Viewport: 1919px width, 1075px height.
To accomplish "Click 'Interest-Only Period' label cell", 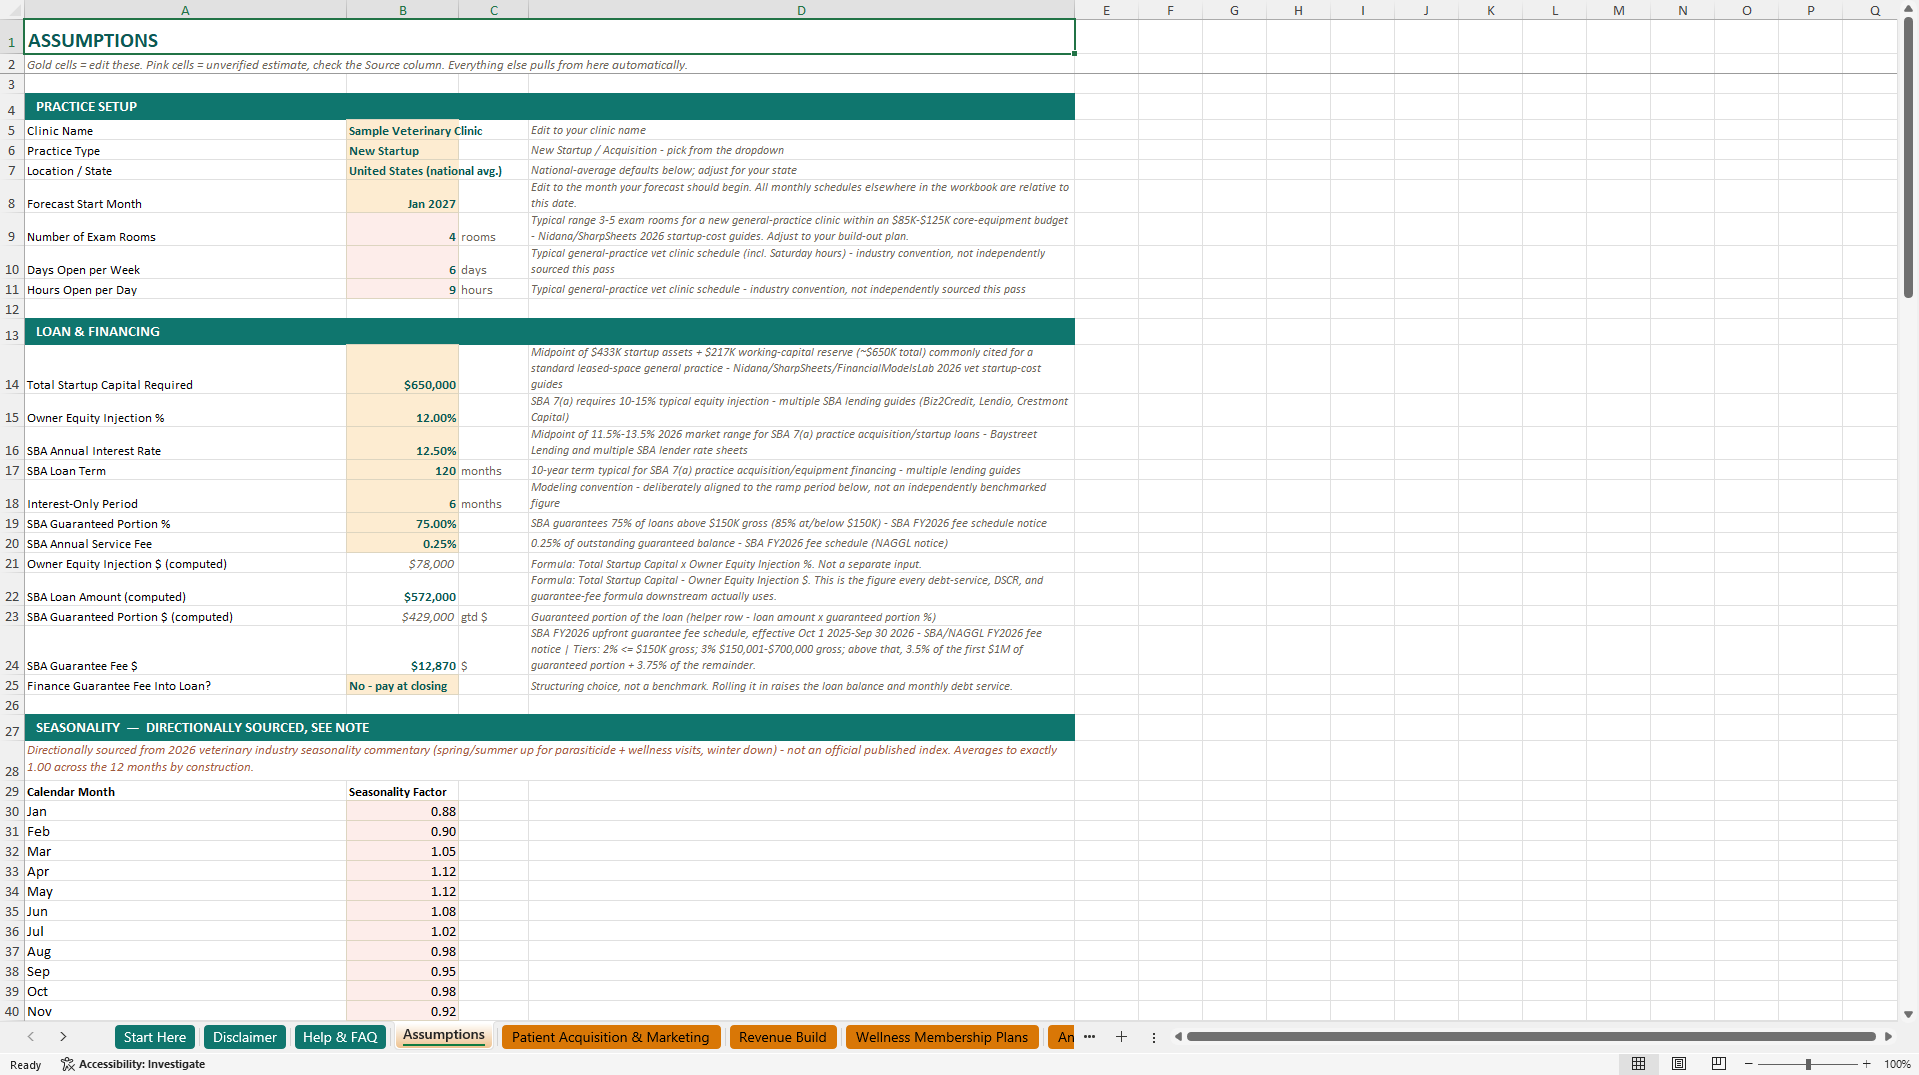I will click(185, 496).
